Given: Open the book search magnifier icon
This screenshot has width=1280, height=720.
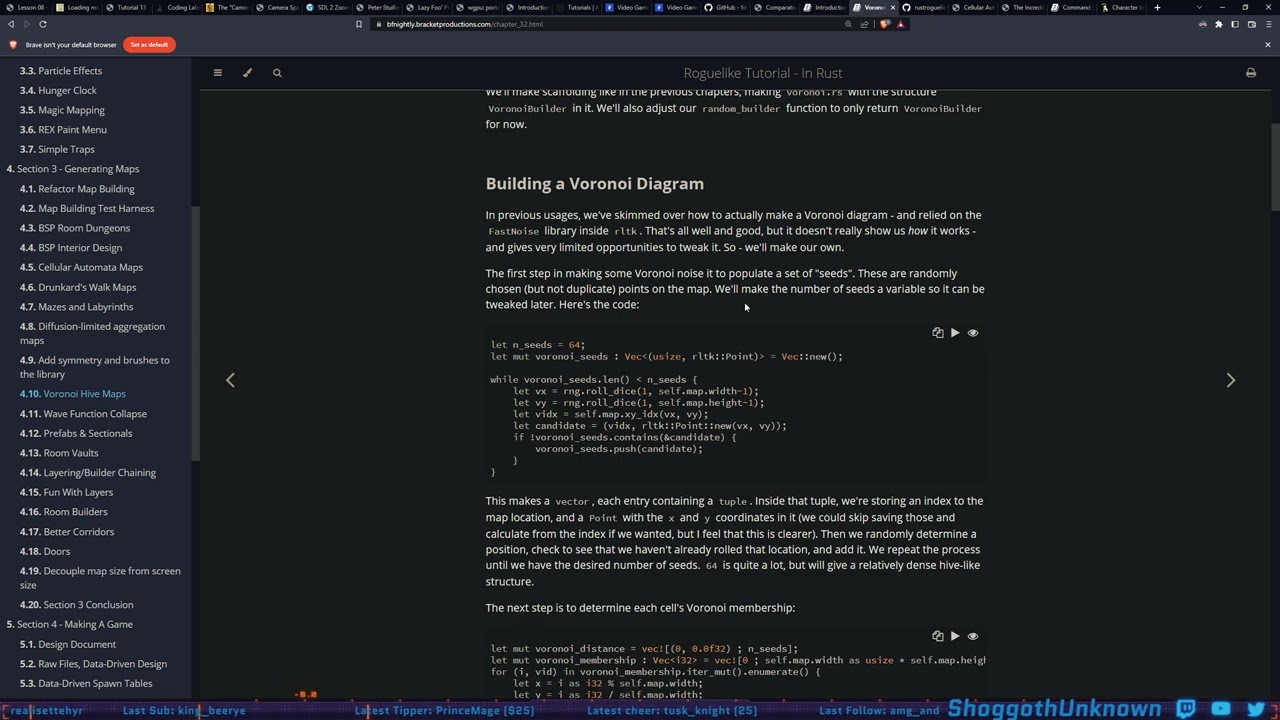Looking at the screenshot, I should [277, 72].
